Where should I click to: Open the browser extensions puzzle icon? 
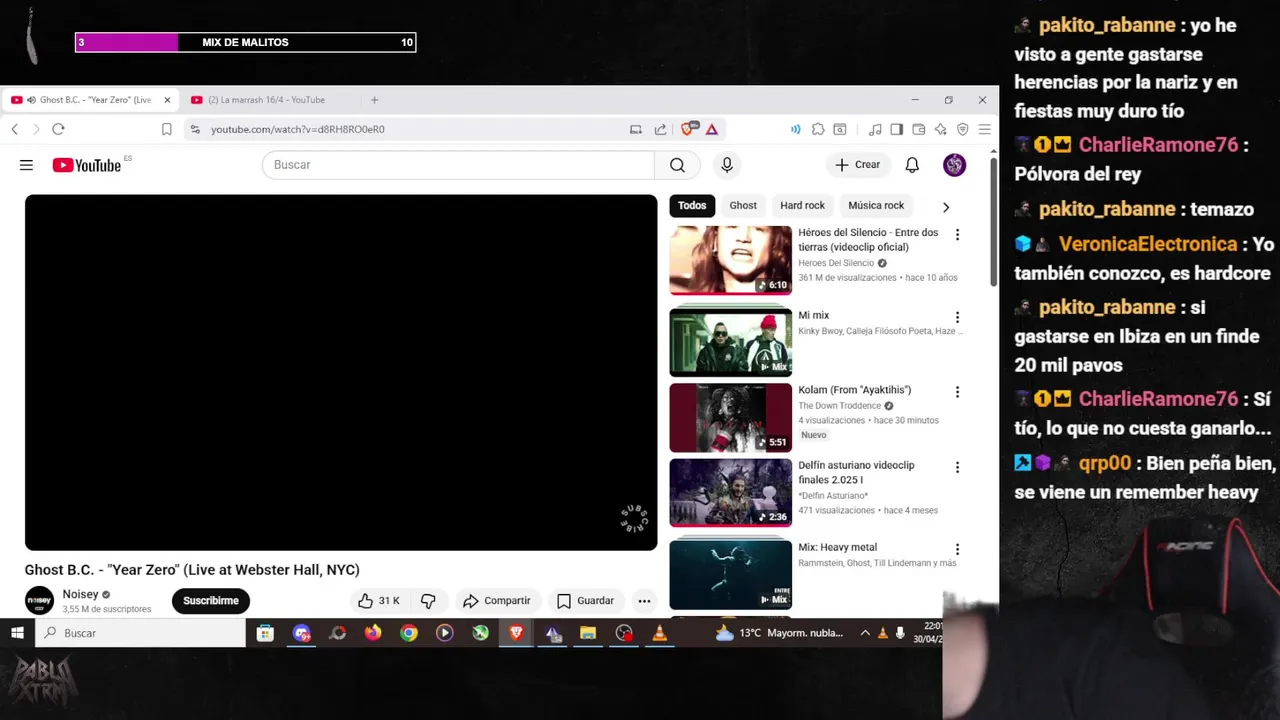818,129
